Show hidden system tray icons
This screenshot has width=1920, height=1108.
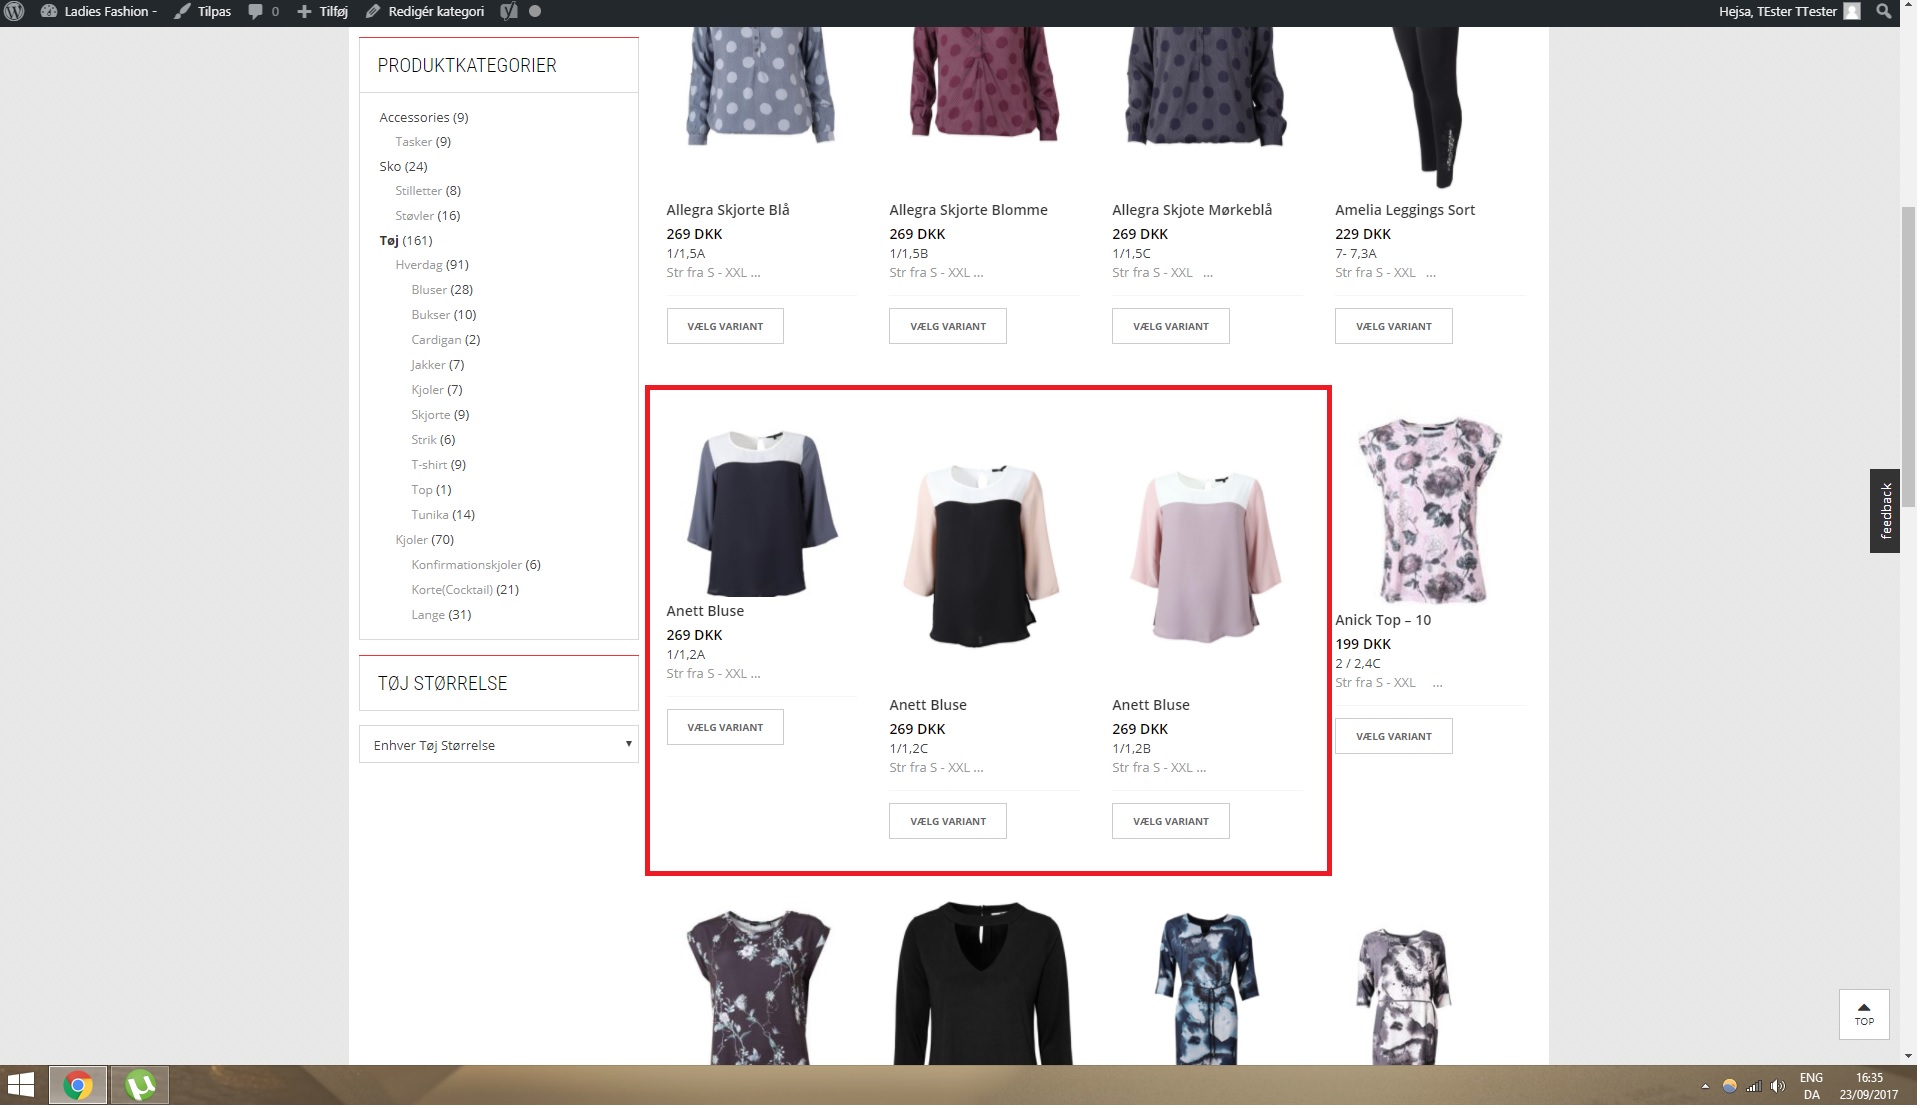(1705, 1086)
